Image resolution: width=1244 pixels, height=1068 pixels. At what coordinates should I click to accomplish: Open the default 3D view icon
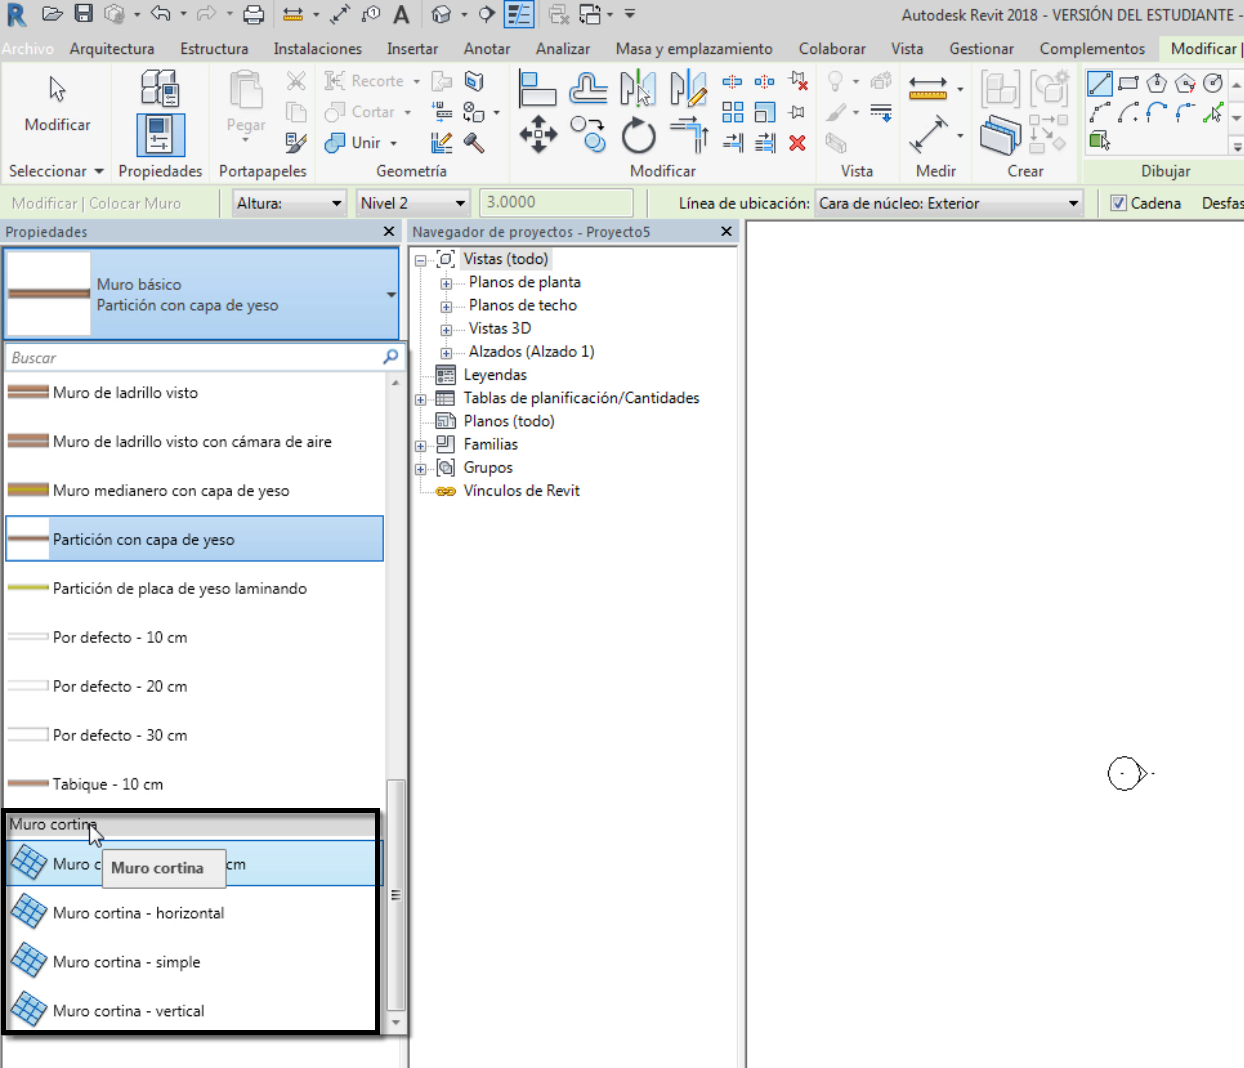(x=441, y=14)
